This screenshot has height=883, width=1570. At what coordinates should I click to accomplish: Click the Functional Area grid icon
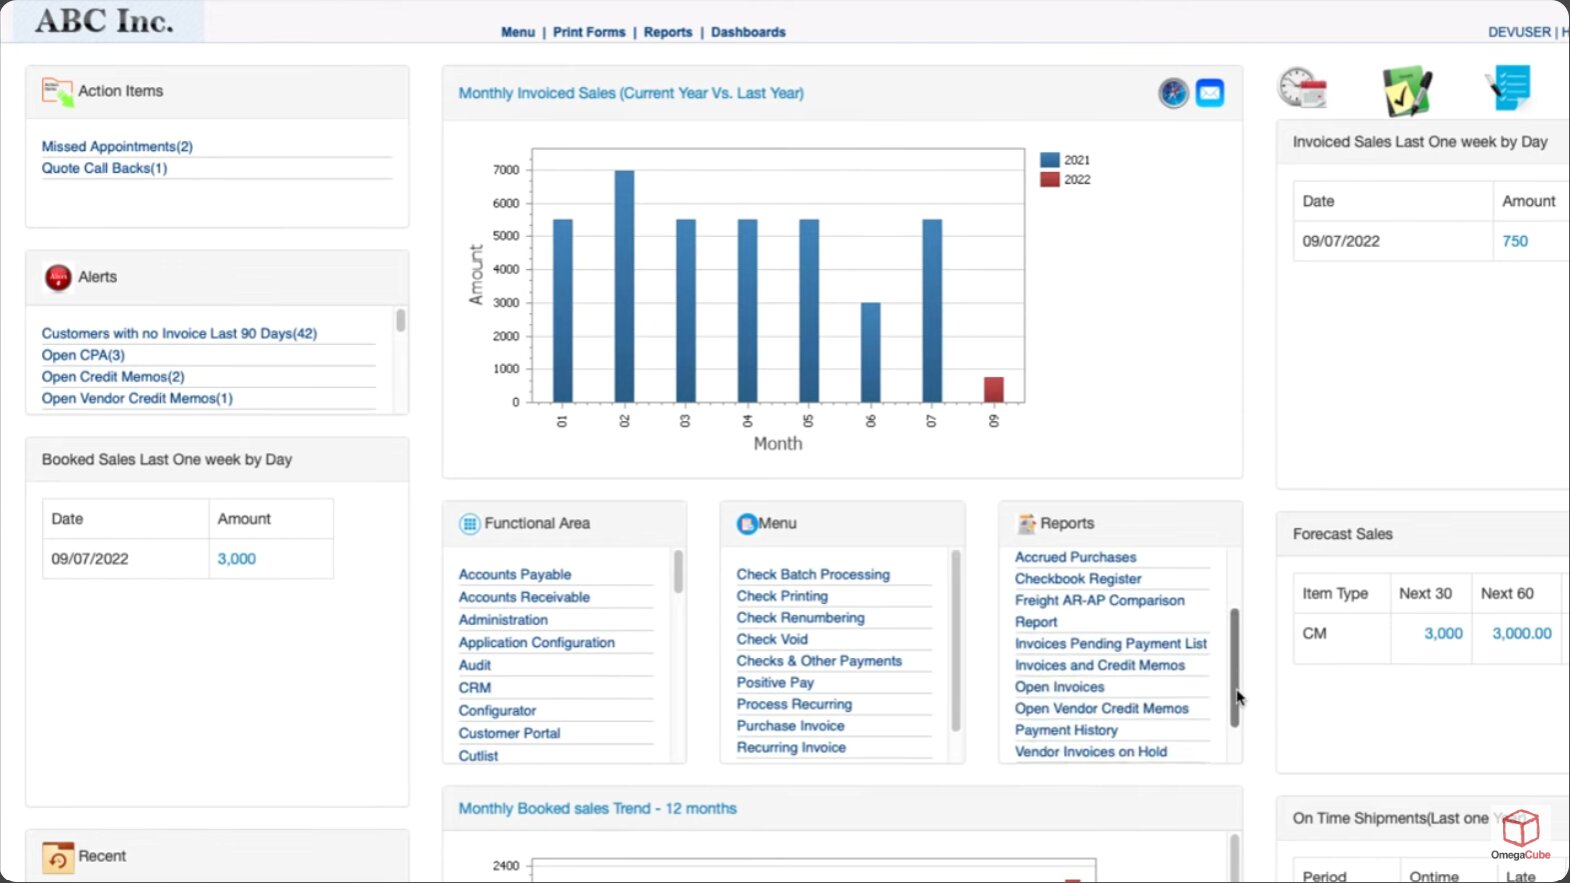point(469,524)
